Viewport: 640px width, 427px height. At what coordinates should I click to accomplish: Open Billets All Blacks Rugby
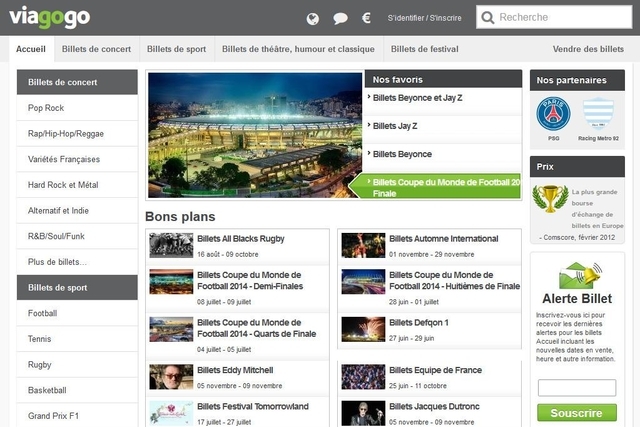[241, 239]
